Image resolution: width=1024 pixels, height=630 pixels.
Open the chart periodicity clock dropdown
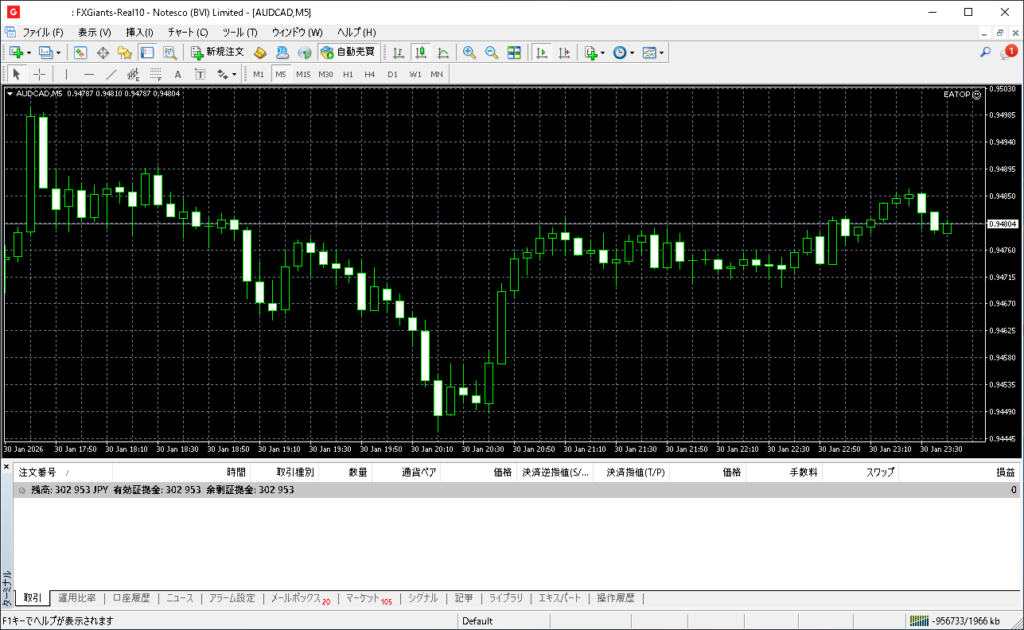pos(631,52)
